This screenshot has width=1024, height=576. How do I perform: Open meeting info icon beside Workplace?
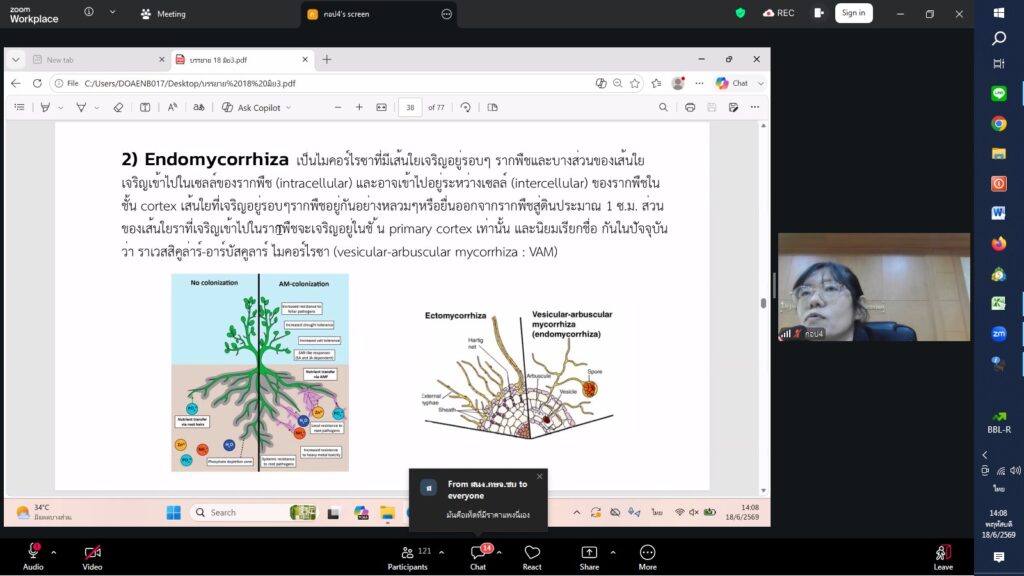coord(89,12)
